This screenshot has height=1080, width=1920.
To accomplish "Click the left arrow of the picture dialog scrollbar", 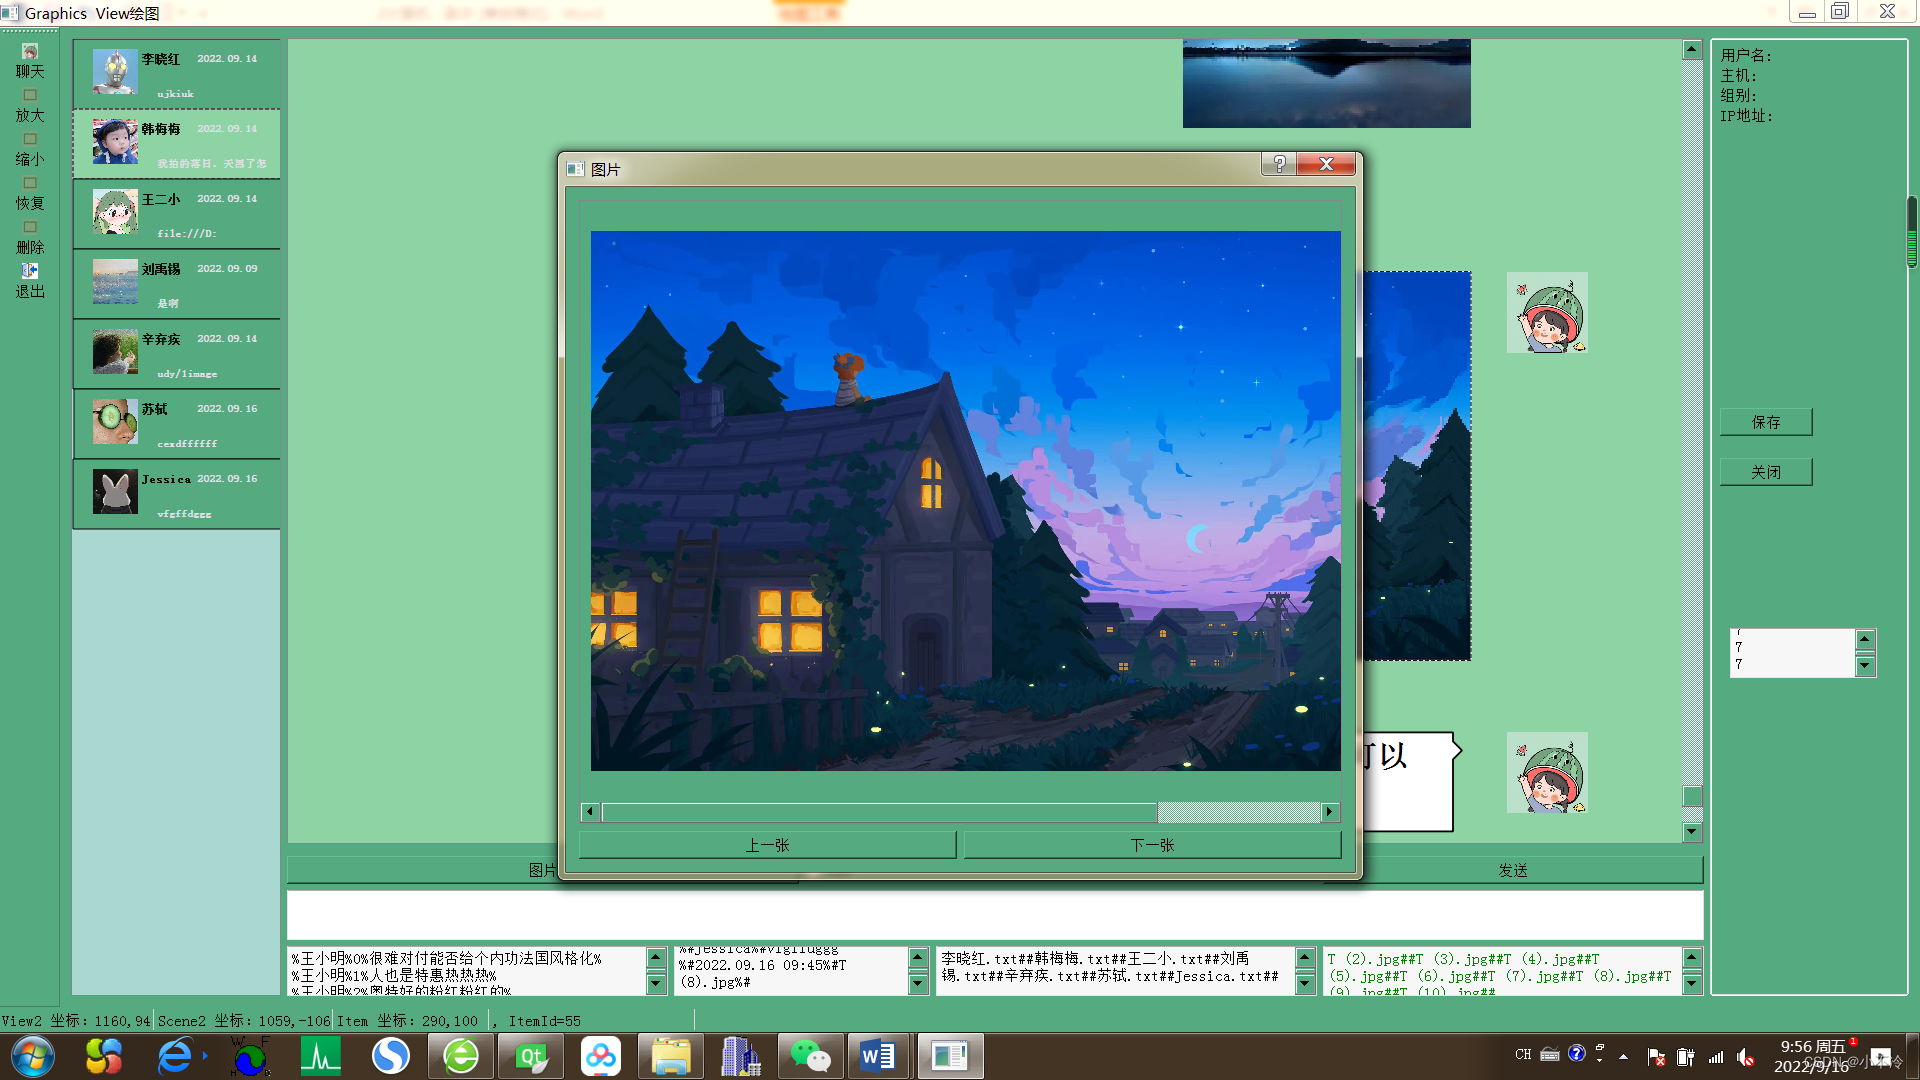I will (x=589, y=812).
